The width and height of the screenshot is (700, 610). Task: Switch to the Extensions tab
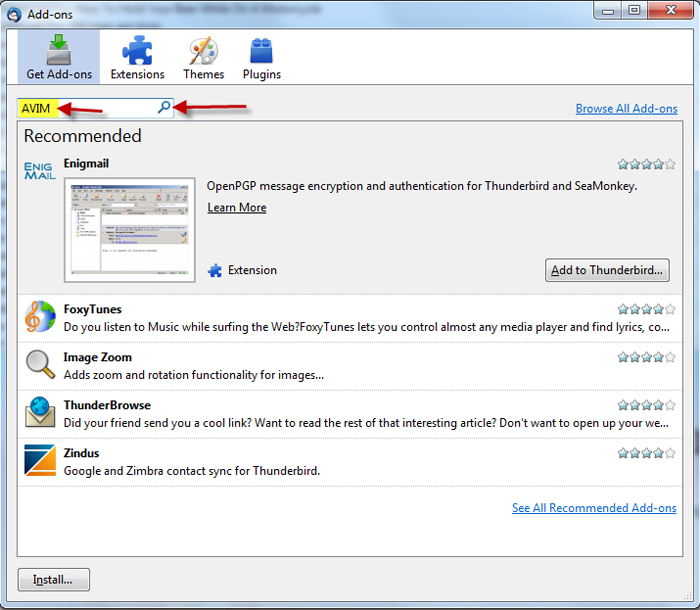click(138, 57)
